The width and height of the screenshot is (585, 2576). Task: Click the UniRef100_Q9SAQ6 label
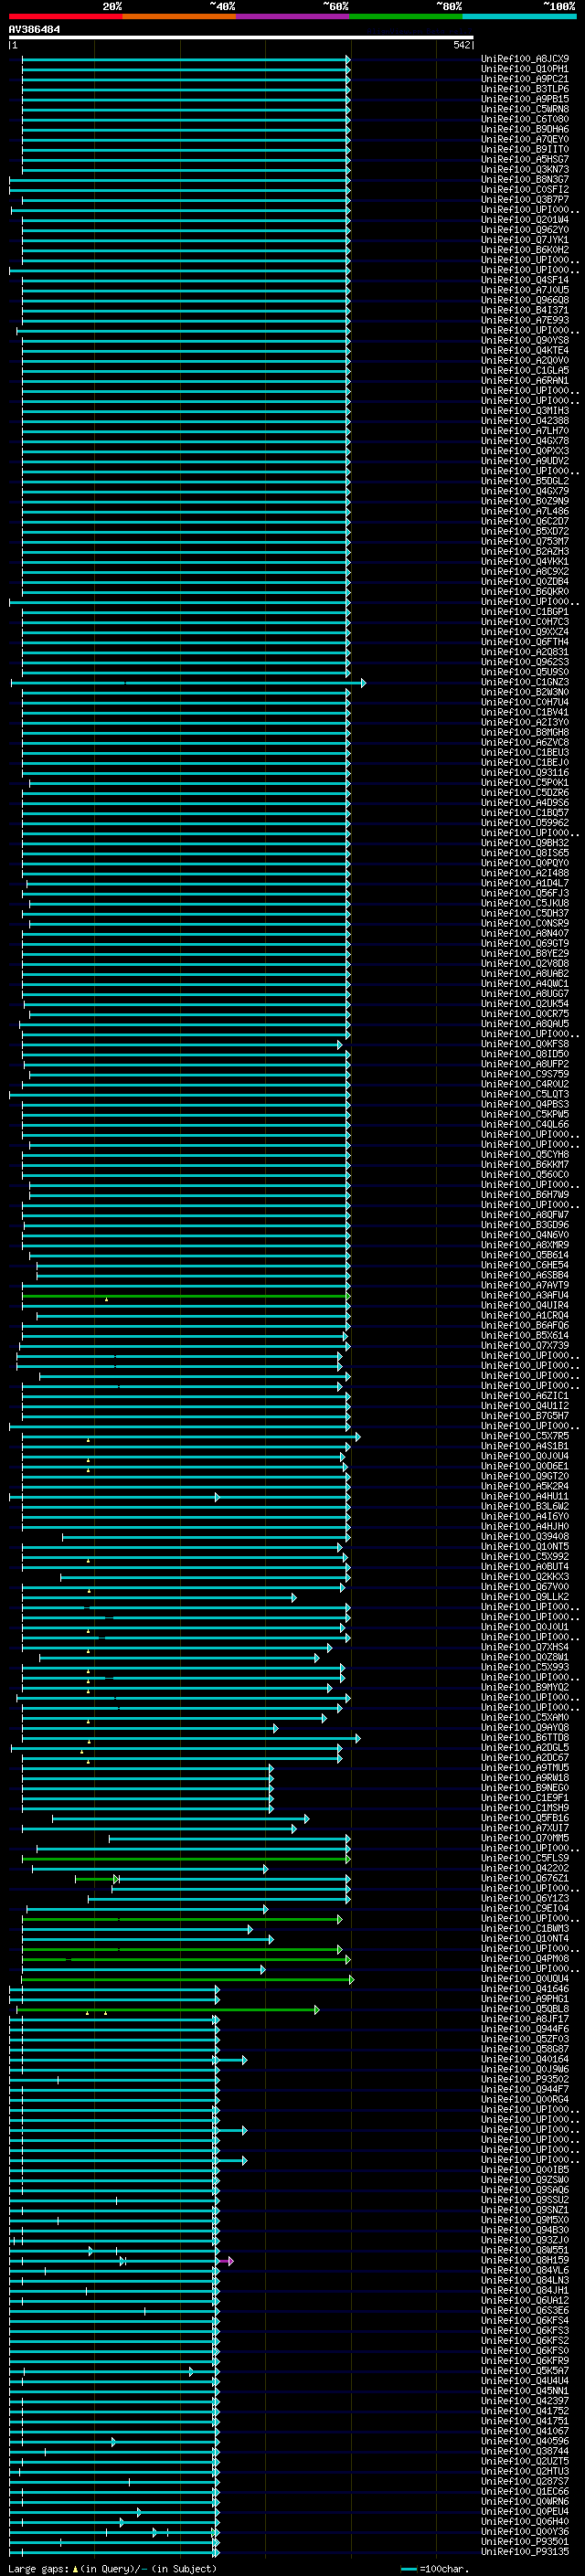click(525, 2190)
